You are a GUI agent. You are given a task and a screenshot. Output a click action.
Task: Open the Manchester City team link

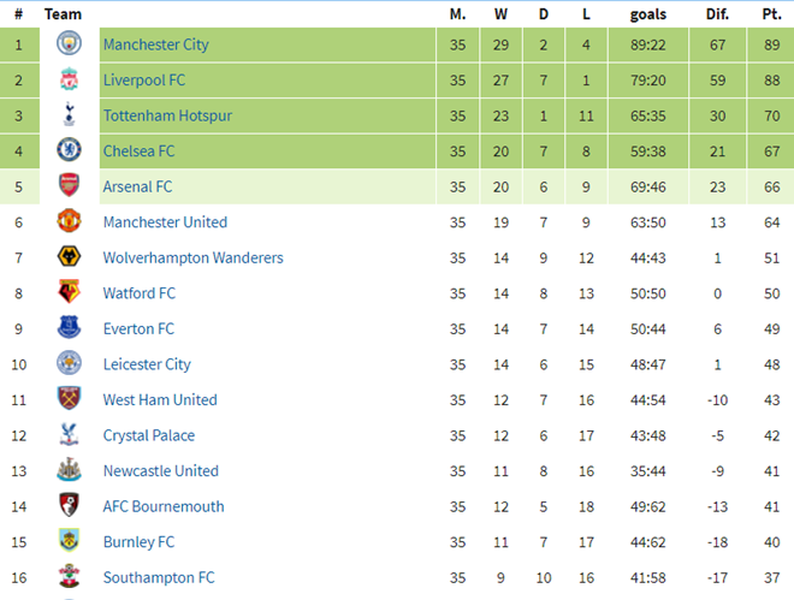tap(156, 44)
